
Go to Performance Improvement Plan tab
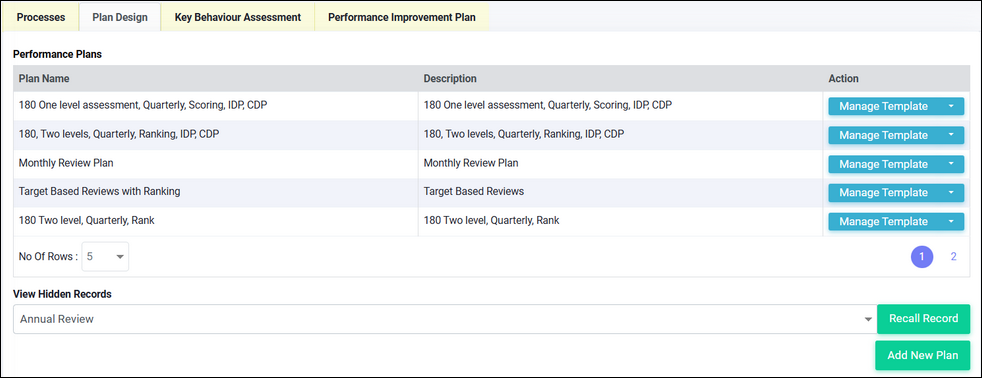pyautogui.click(x=401, y=17)
